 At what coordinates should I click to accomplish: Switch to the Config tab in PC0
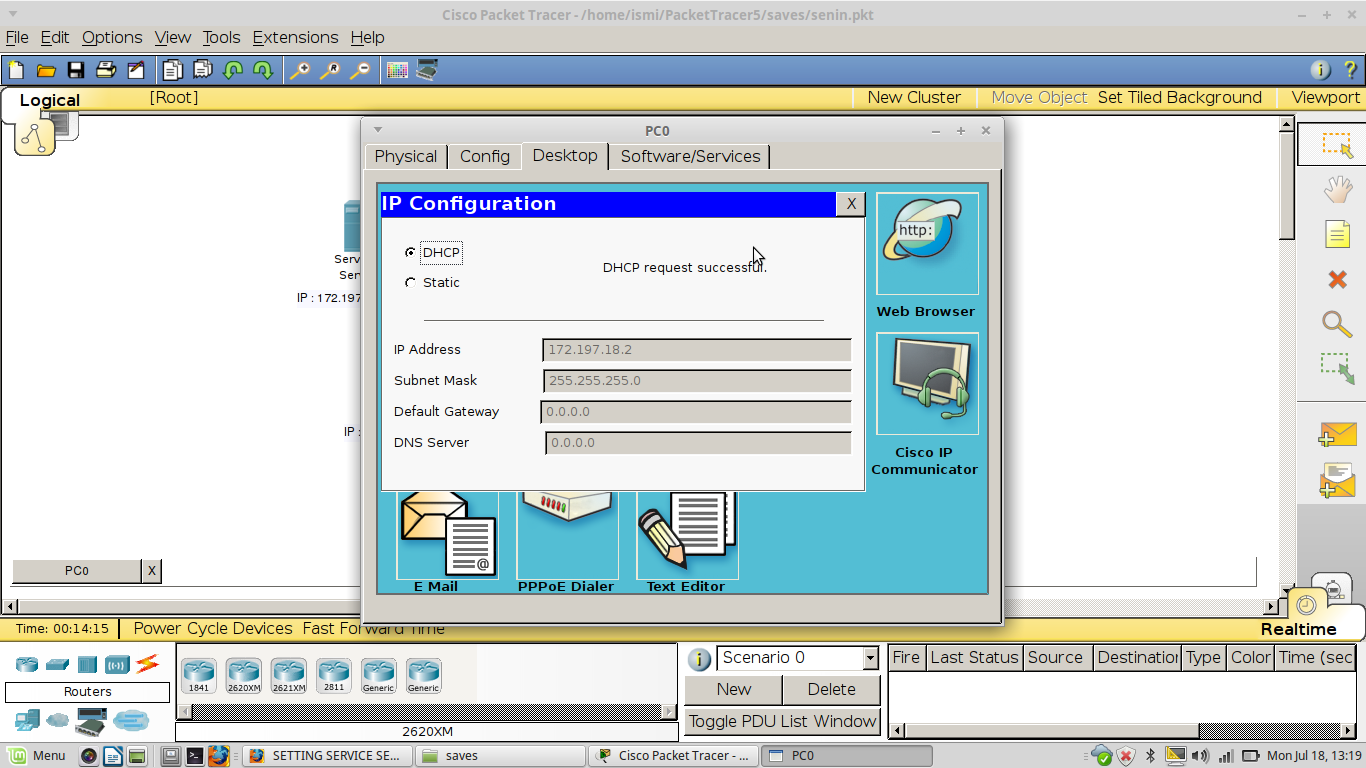[x=485, y=157]
